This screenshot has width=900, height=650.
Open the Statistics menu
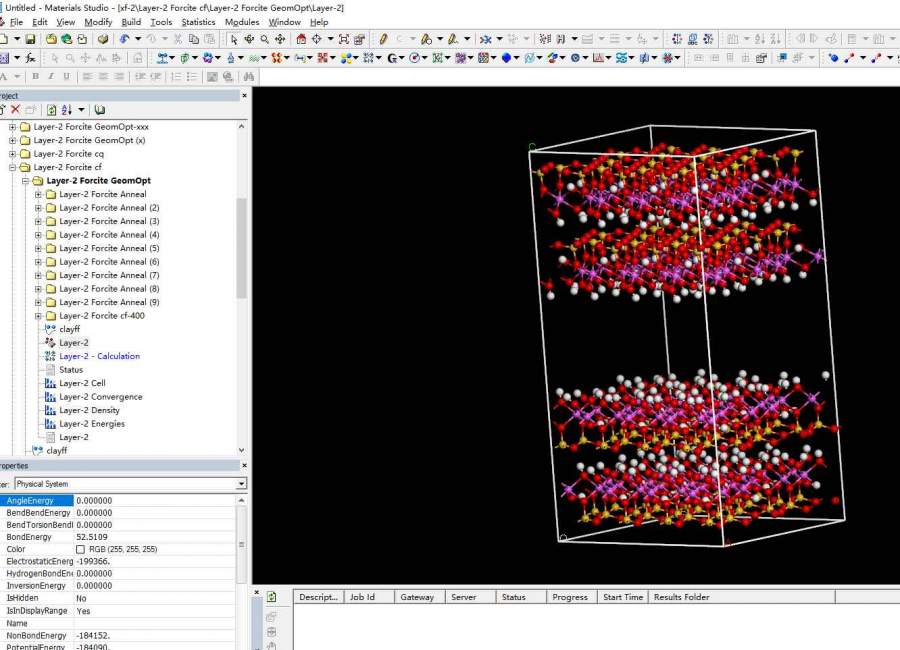pyautogui.click(x=198, y=22)
